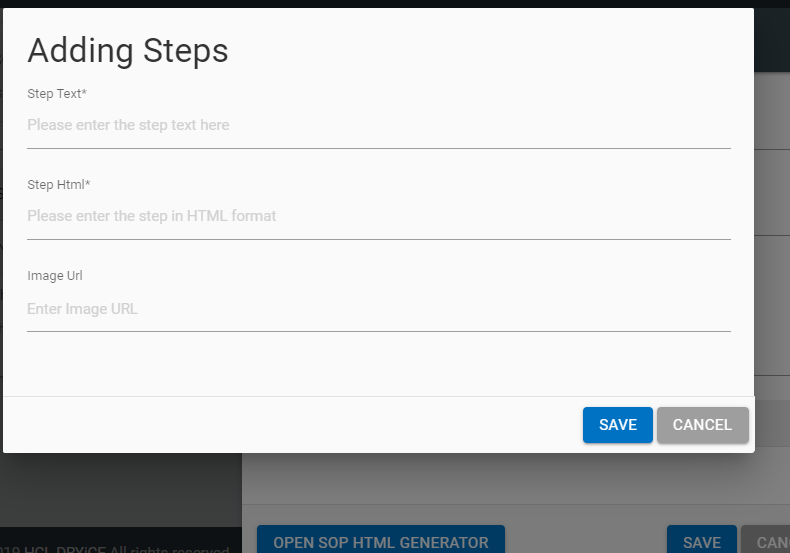Click the Adding Steps heading

(x=128, y=51)
